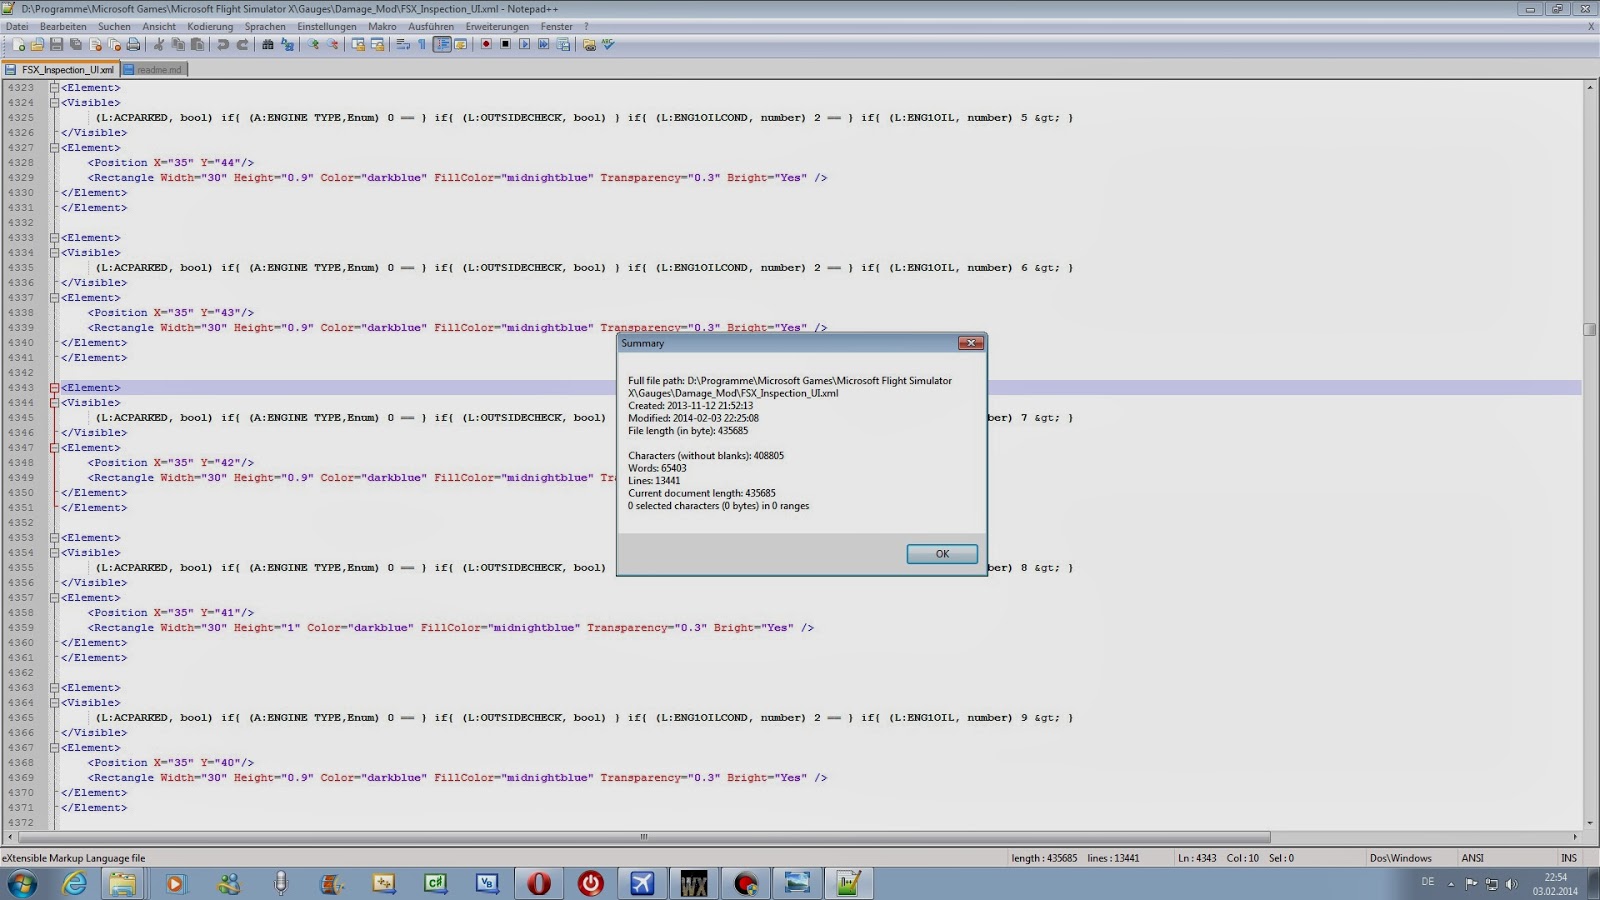Open the Einstellungen menu
This screenshot has width=1600, height=900.
[x=327, y=27]
